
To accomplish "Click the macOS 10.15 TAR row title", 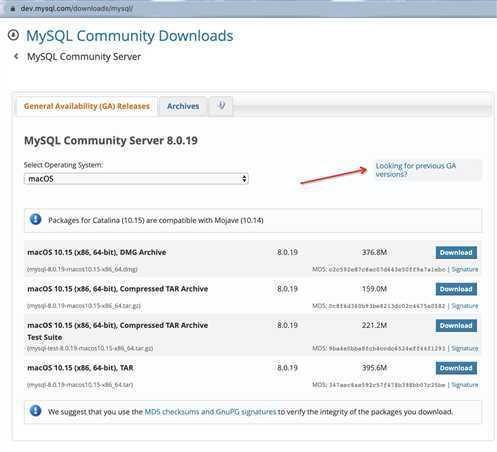I will 80,368.
